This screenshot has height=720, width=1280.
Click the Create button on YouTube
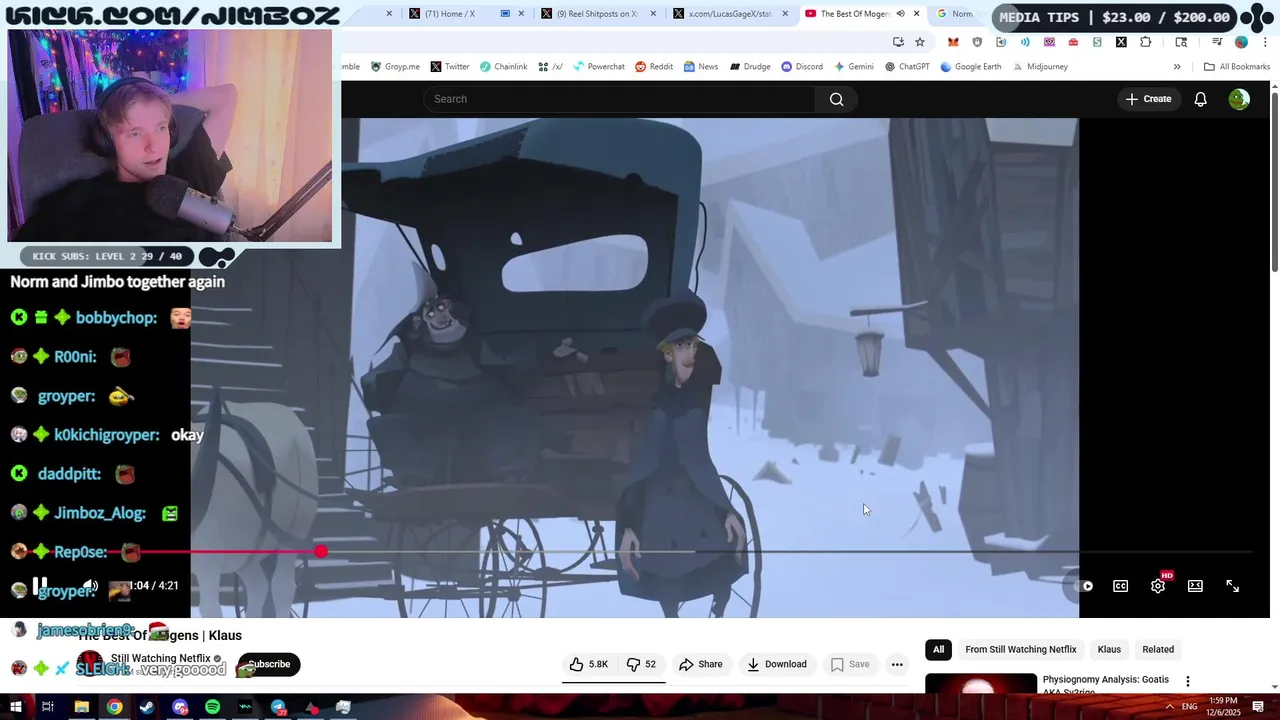pyautogui.click(x=1148, y=99)
